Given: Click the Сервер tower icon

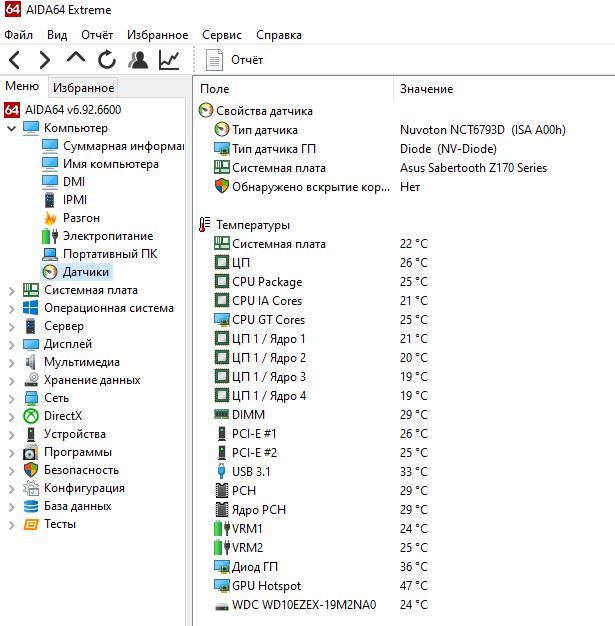Looking at the screenshot, I should point(31,326).
